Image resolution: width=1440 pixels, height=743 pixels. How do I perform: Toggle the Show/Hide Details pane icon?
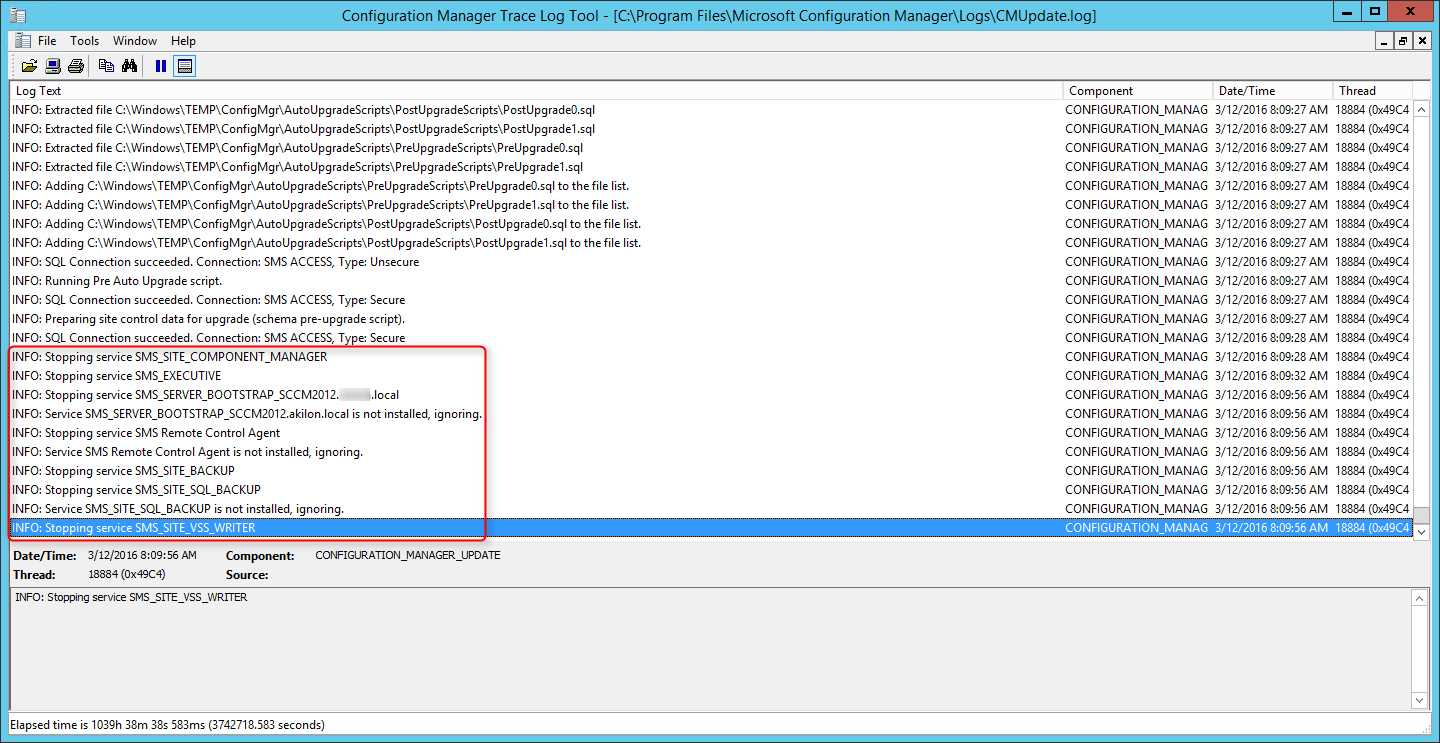click(x=184, y=66)
